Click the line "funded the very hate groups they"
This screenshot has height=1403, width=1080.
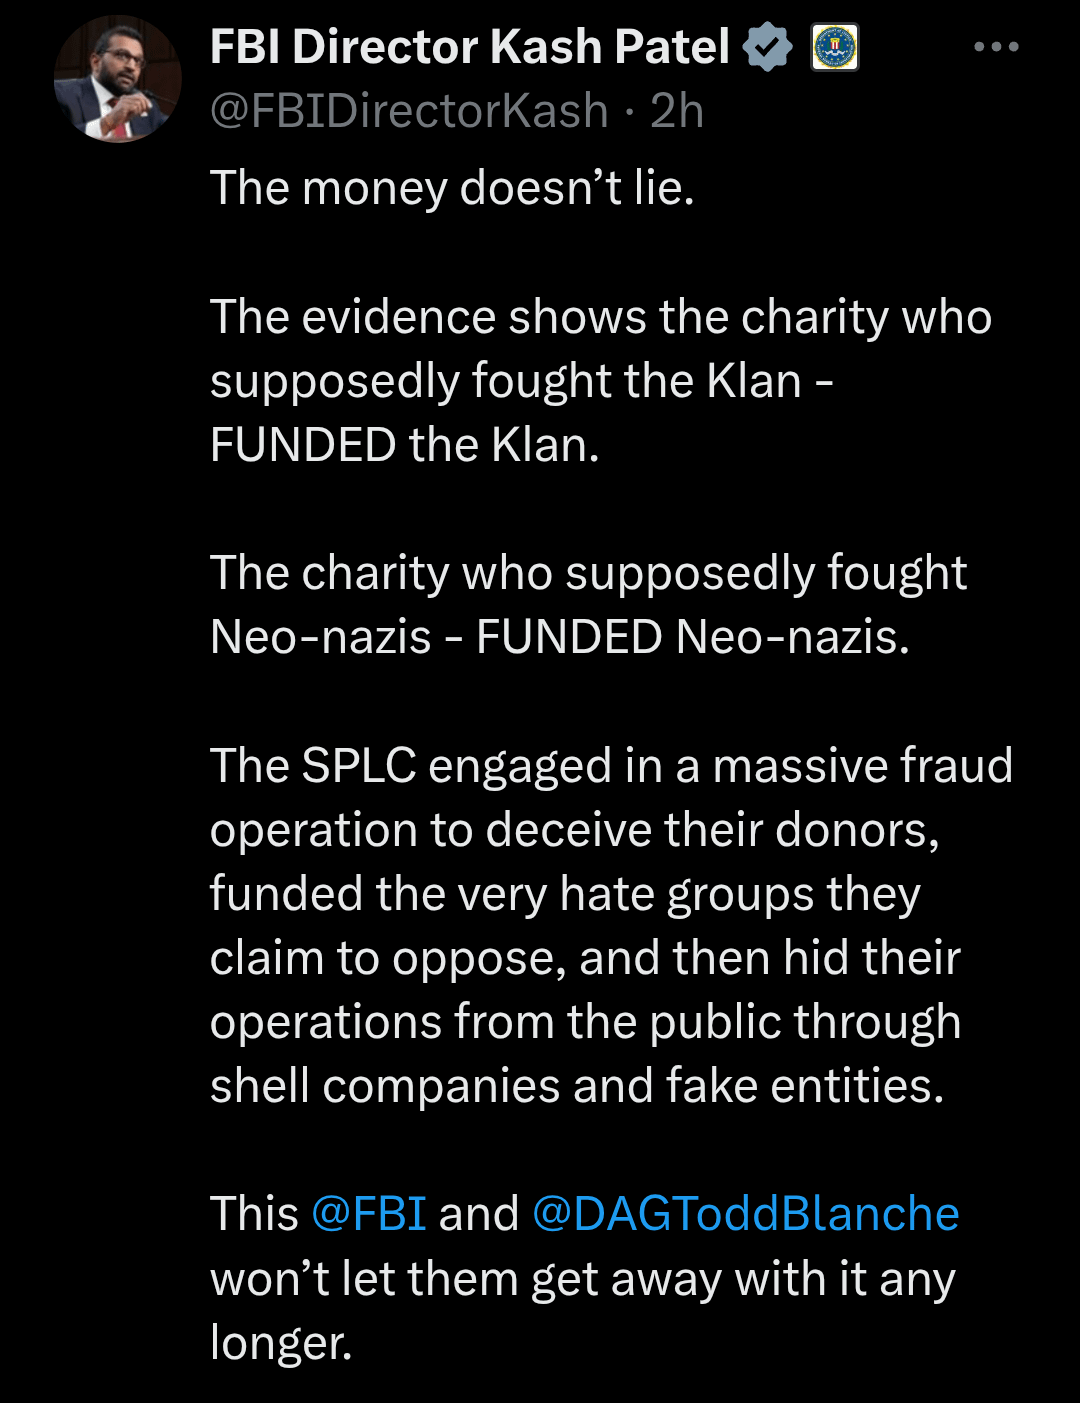pyautogui.click(x=565, y=894)
